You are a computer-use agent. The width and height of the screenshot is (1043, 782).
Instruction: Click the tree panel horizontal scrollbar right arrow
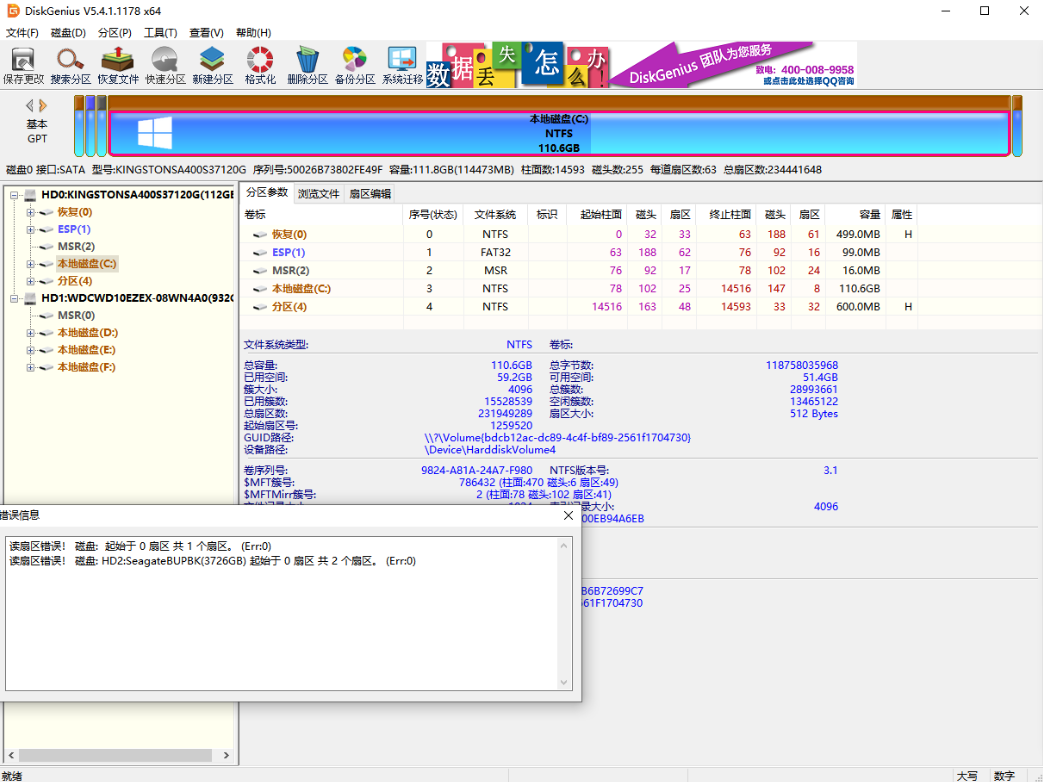click(226, 755)
